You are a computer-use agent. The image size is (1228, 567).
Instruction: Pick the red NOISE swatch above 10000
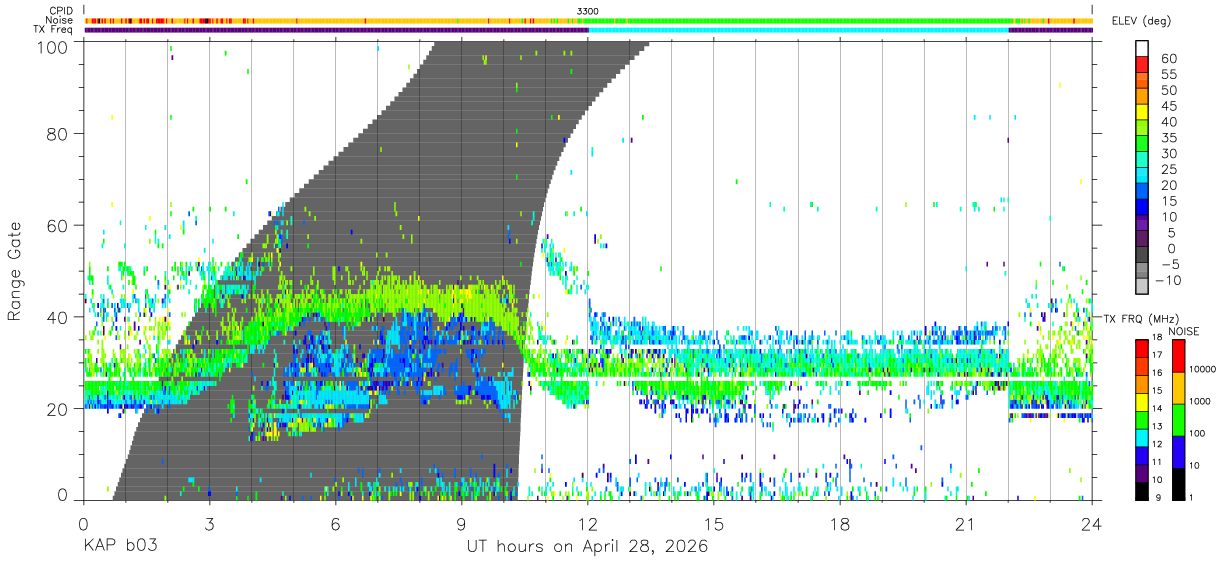pos(1177,355)
